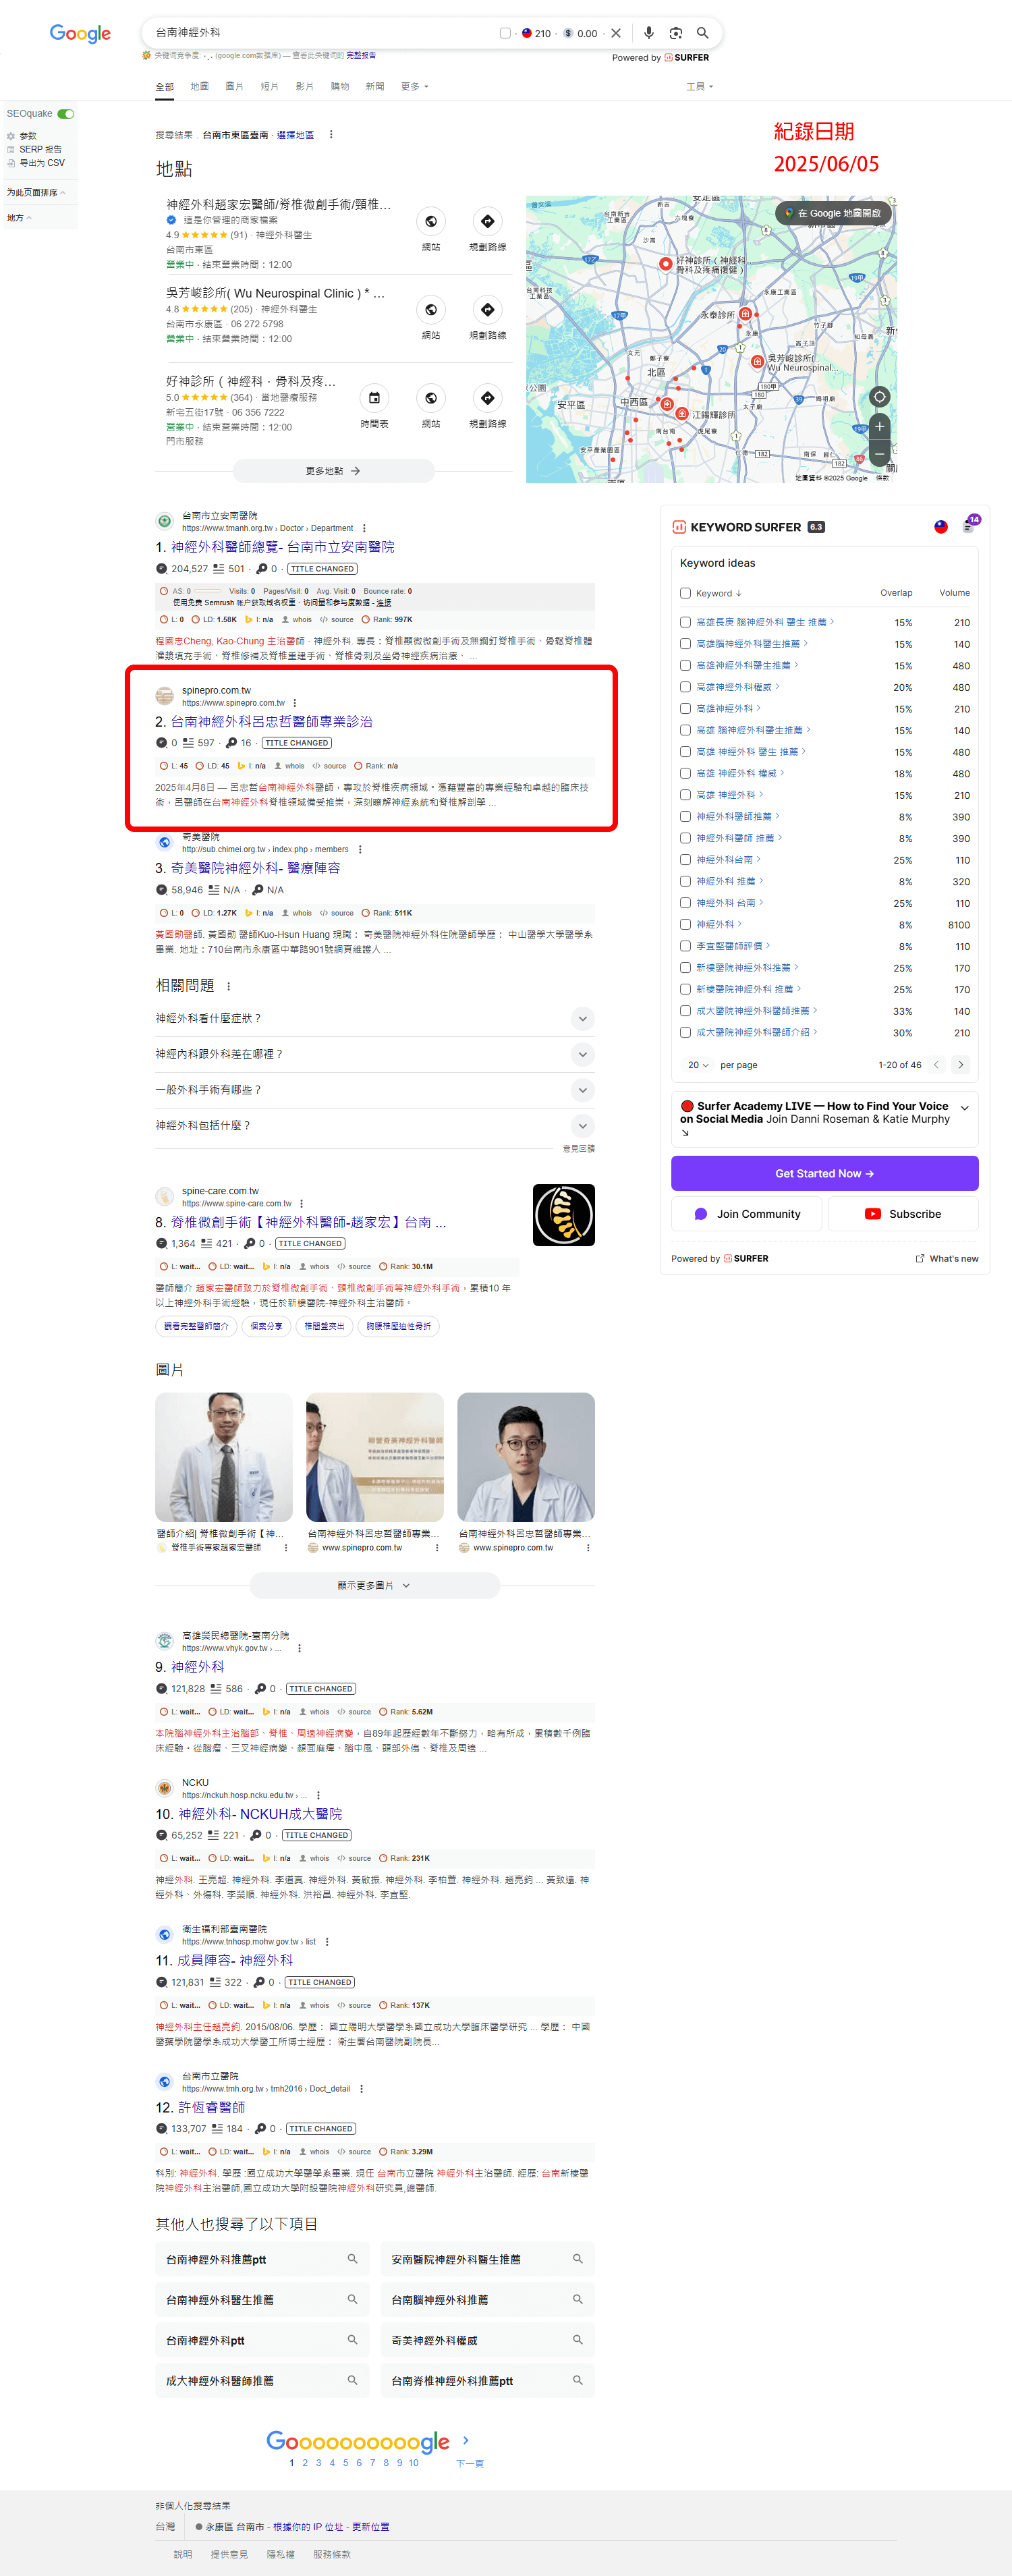
Task: Open more options for 台南市立安南醫院 result
Action: click(x=364, y=528)
